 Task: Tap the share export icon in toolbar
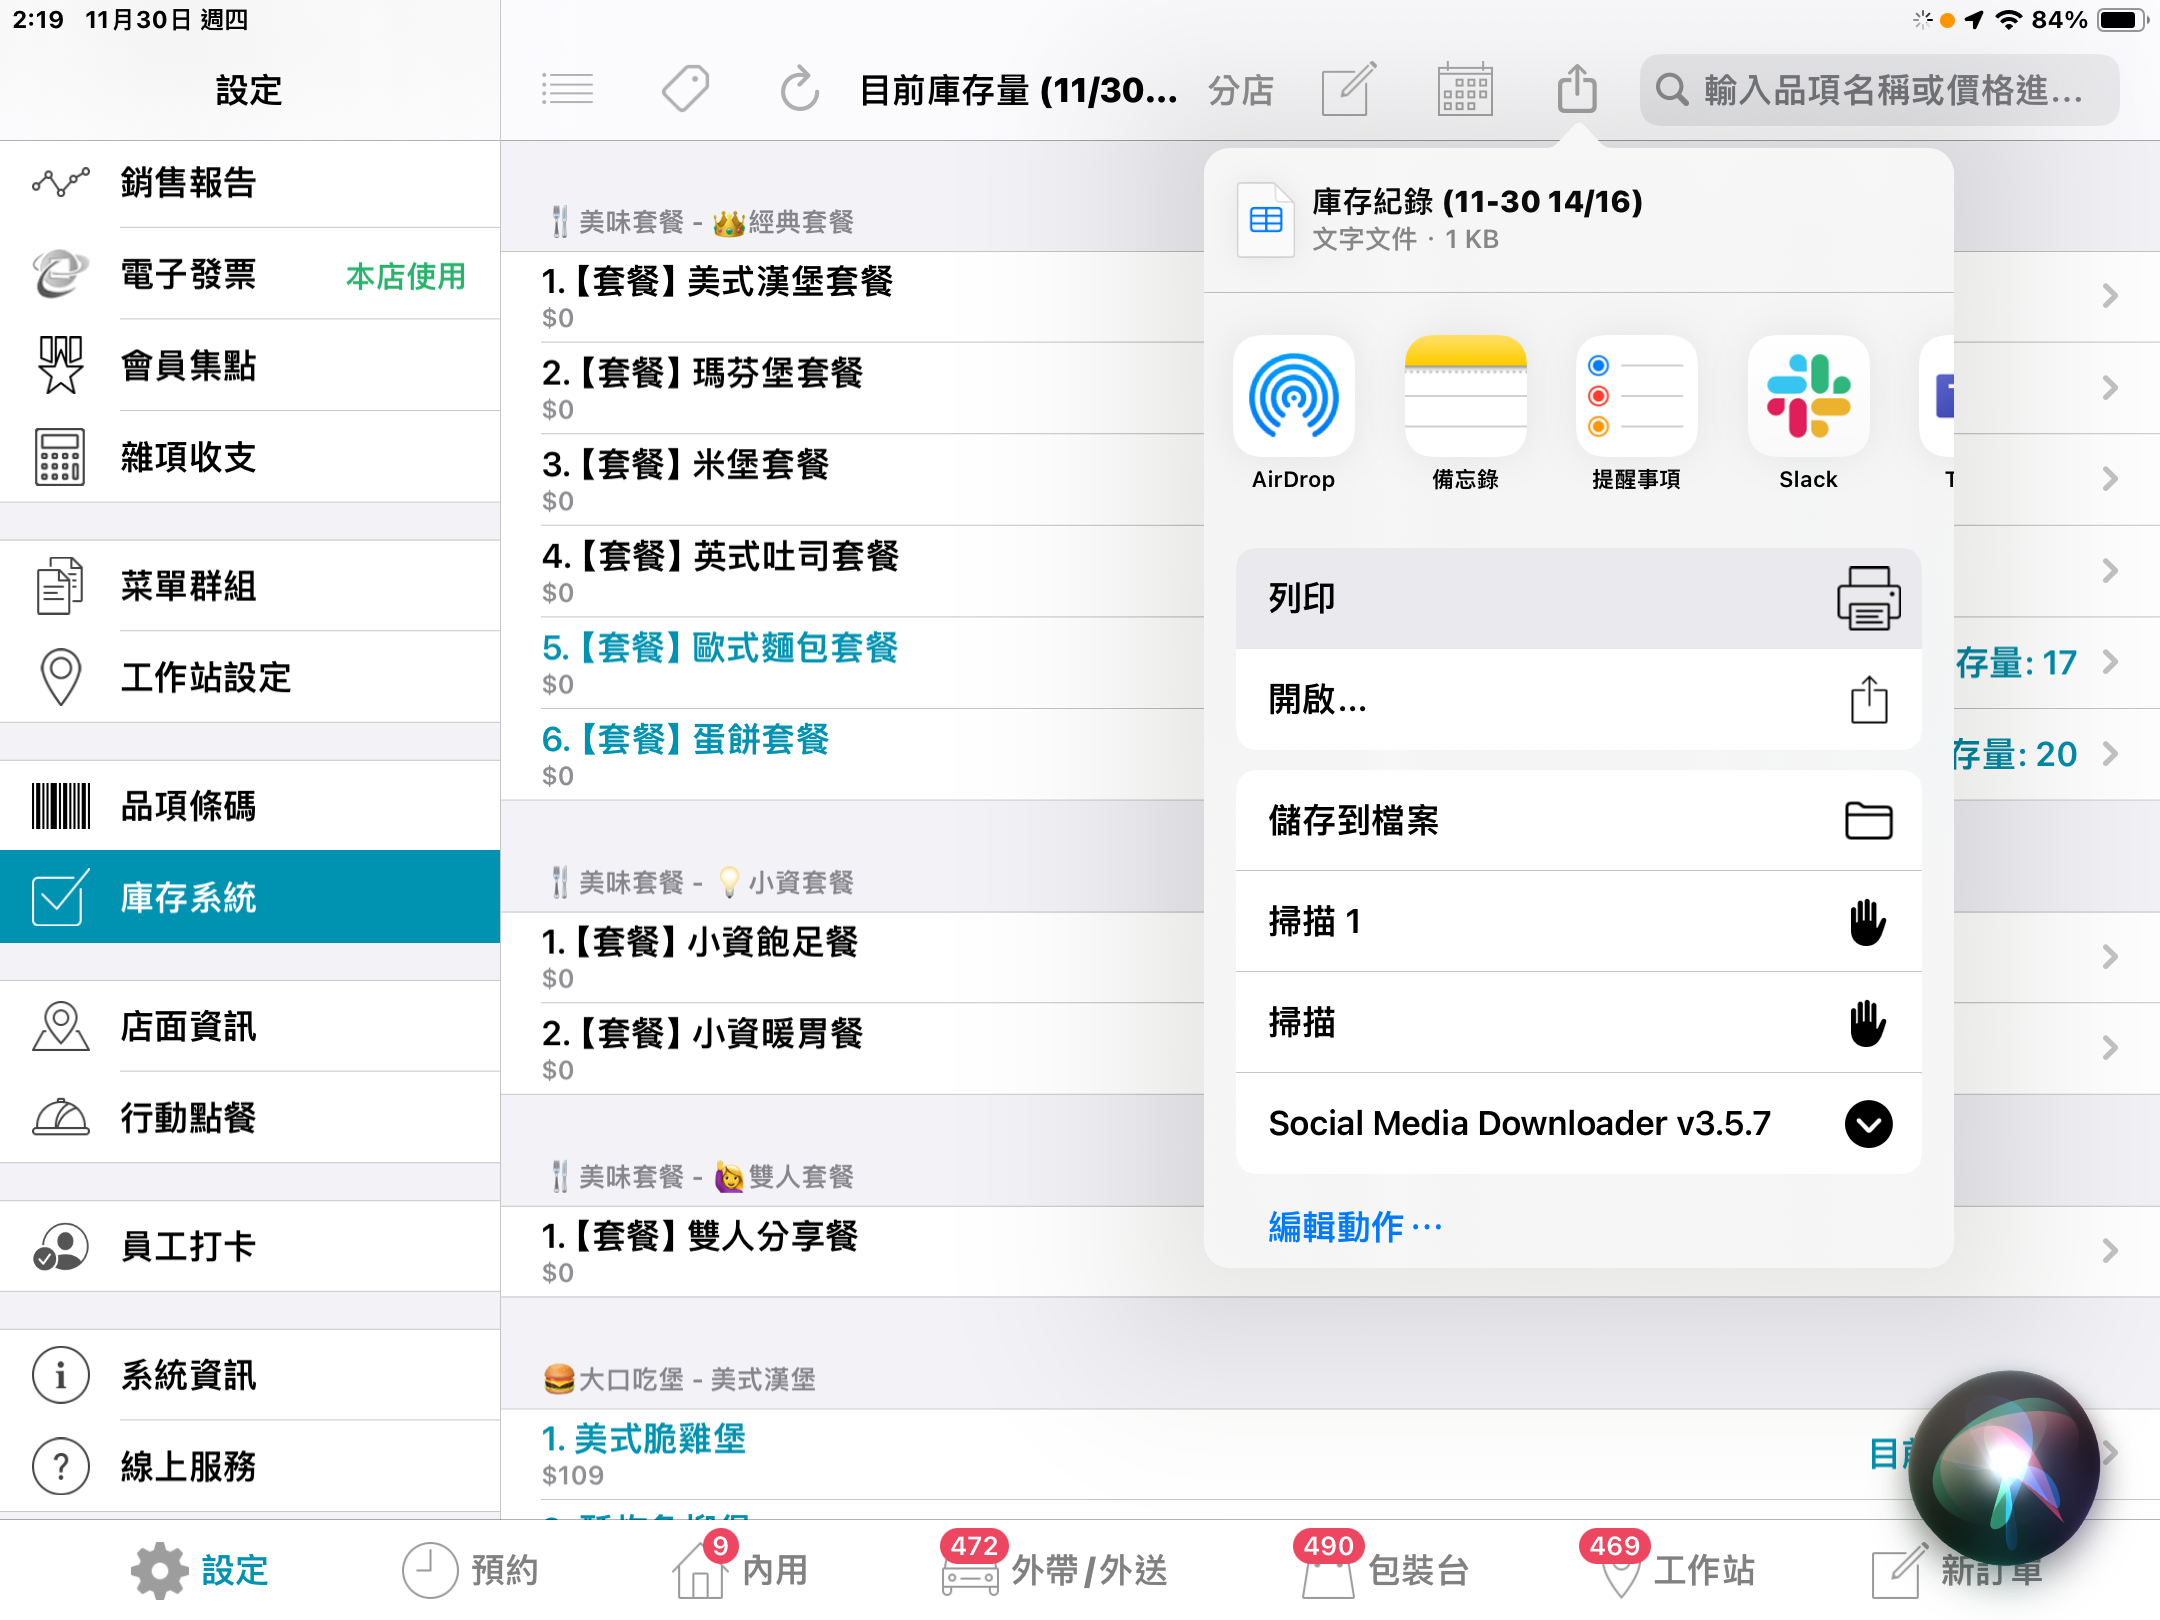pos(1577,90)
